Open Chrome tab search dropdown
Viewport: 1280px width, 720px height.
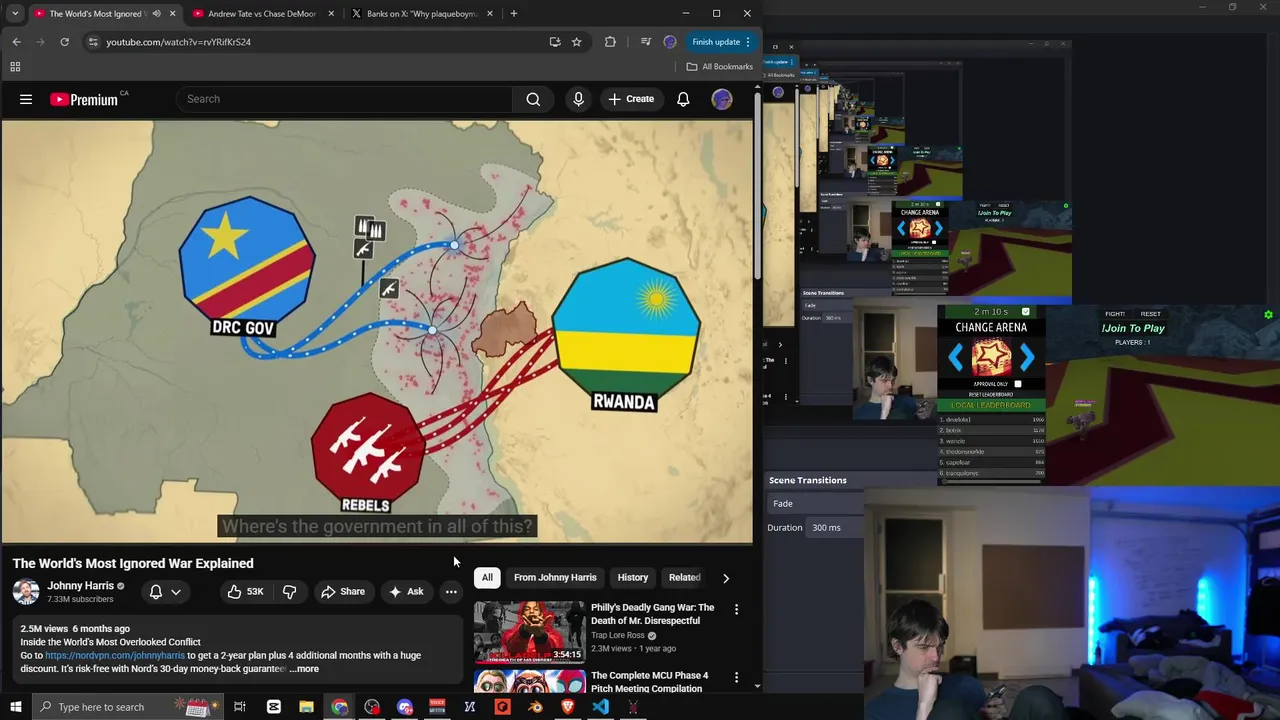point(15,14)
